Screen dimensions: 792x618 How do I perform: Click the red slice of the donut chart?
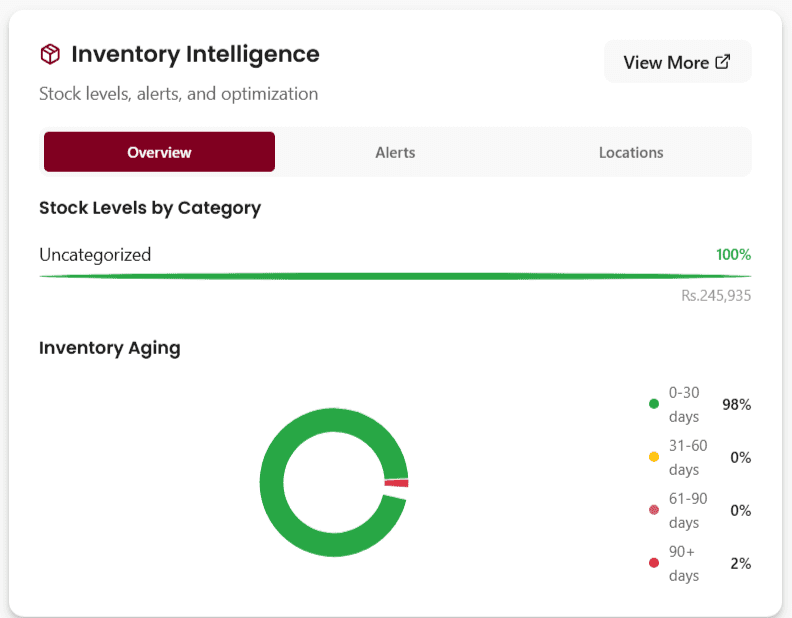tap(397, 483)
